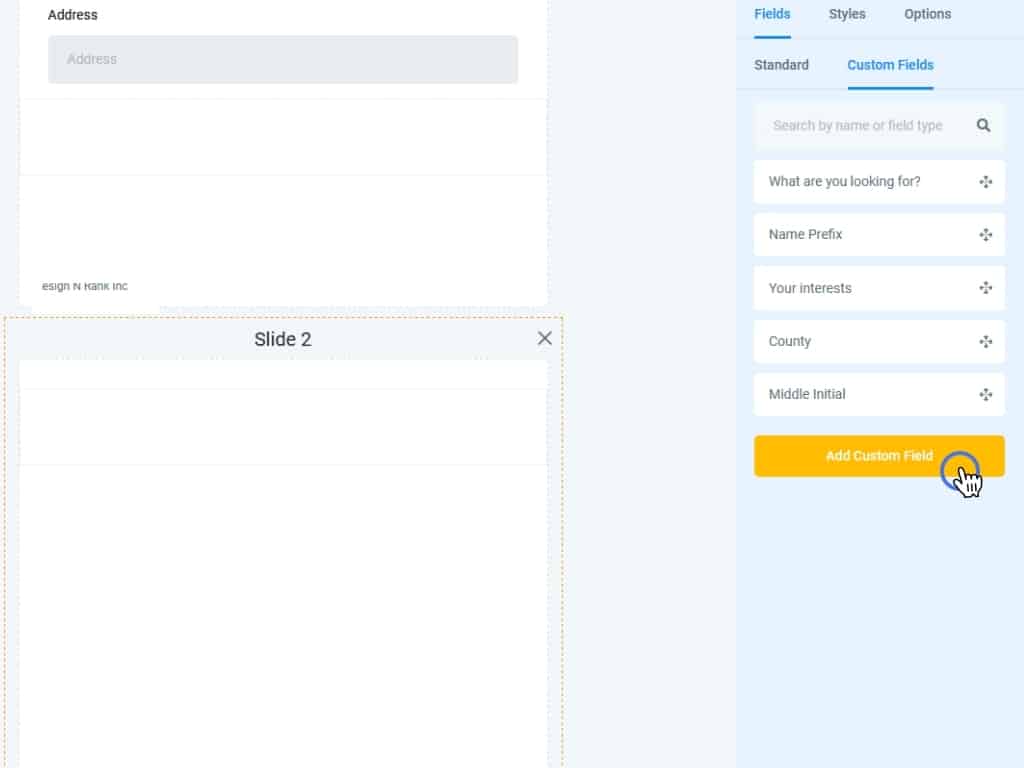Pick the Your interests field label
1024x768 pixels.
pyautogui.click(x=810, y=288)
